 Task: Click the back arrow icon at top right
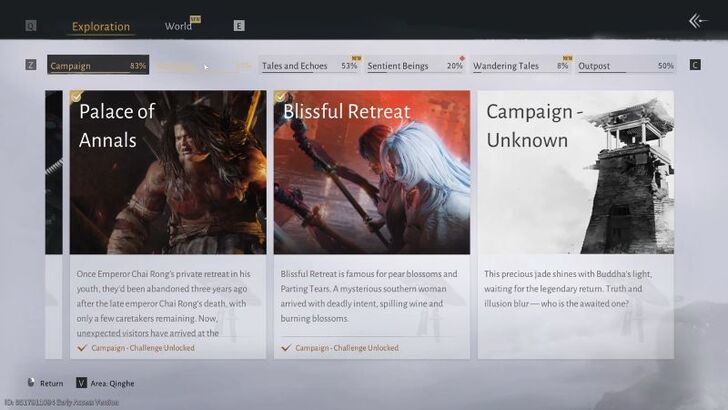[698, 20]
